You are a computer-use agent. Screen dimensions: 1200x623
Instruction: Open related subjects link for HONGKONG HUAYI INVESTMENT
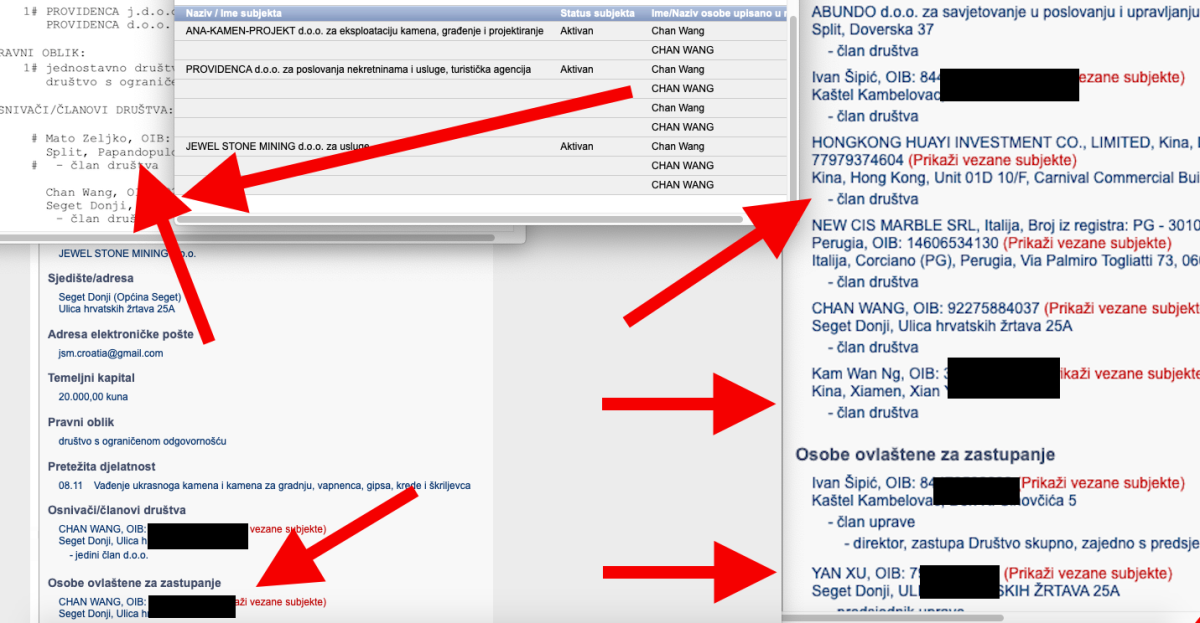(x=992, y=160)
